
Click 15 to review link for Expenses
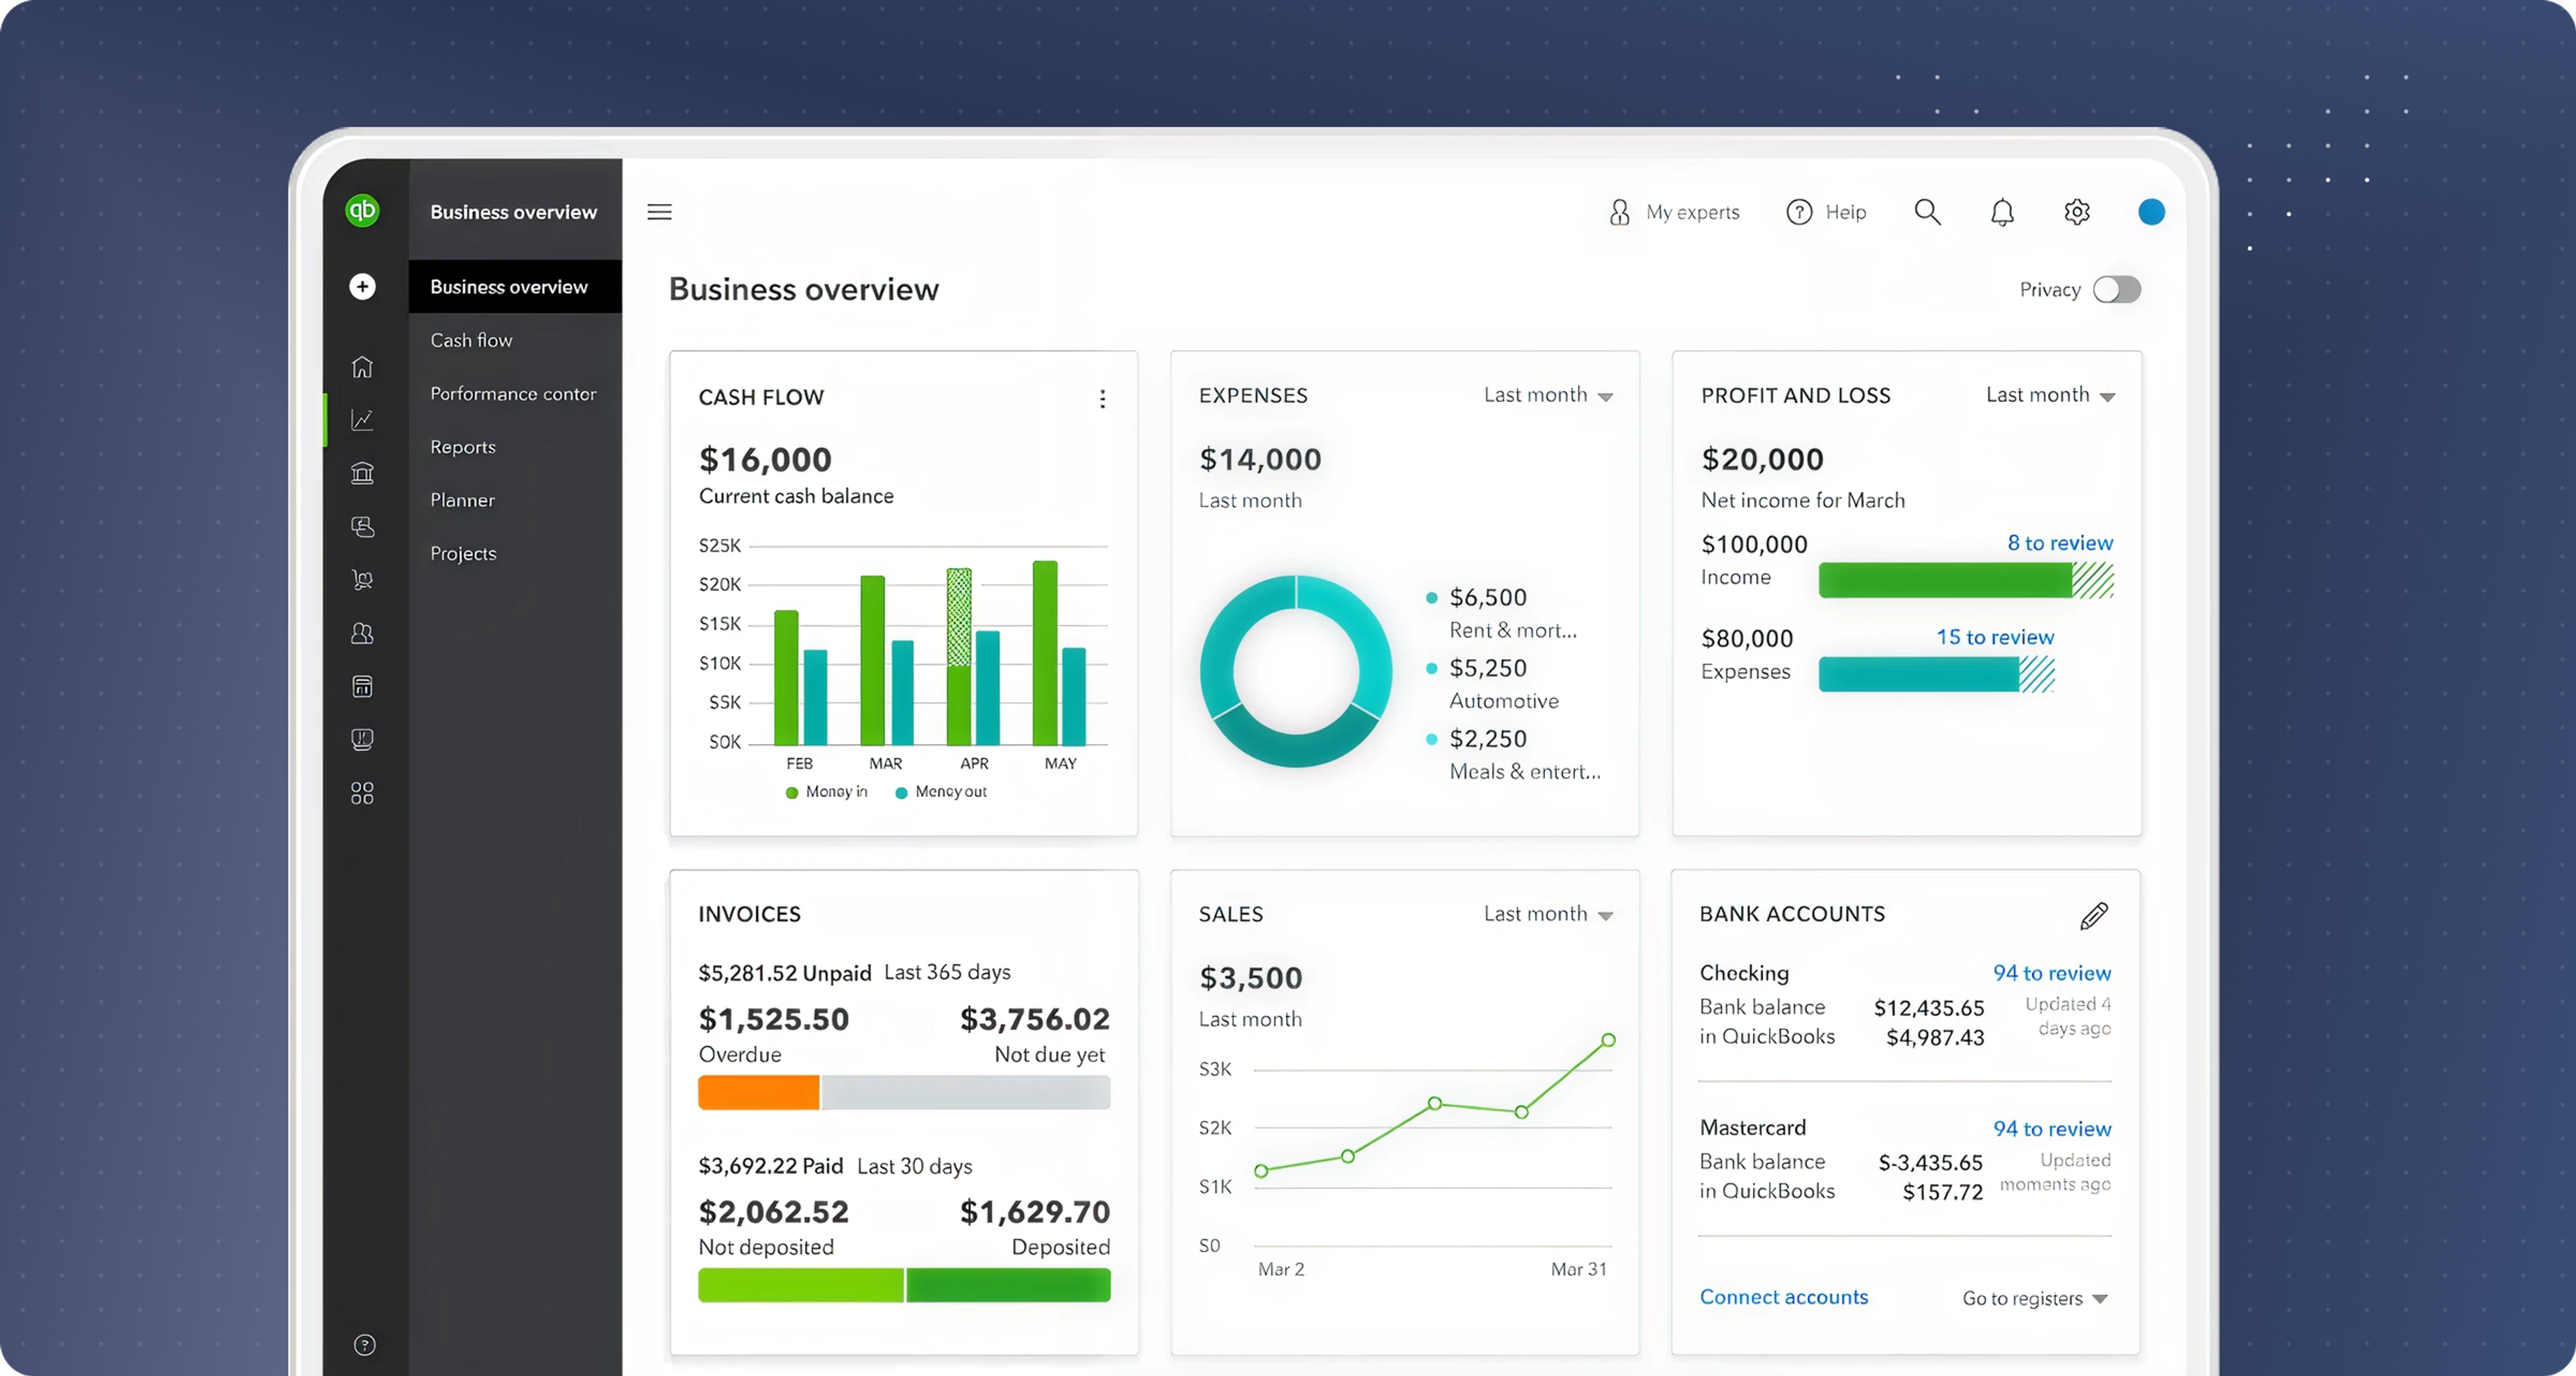[1995, 637]
